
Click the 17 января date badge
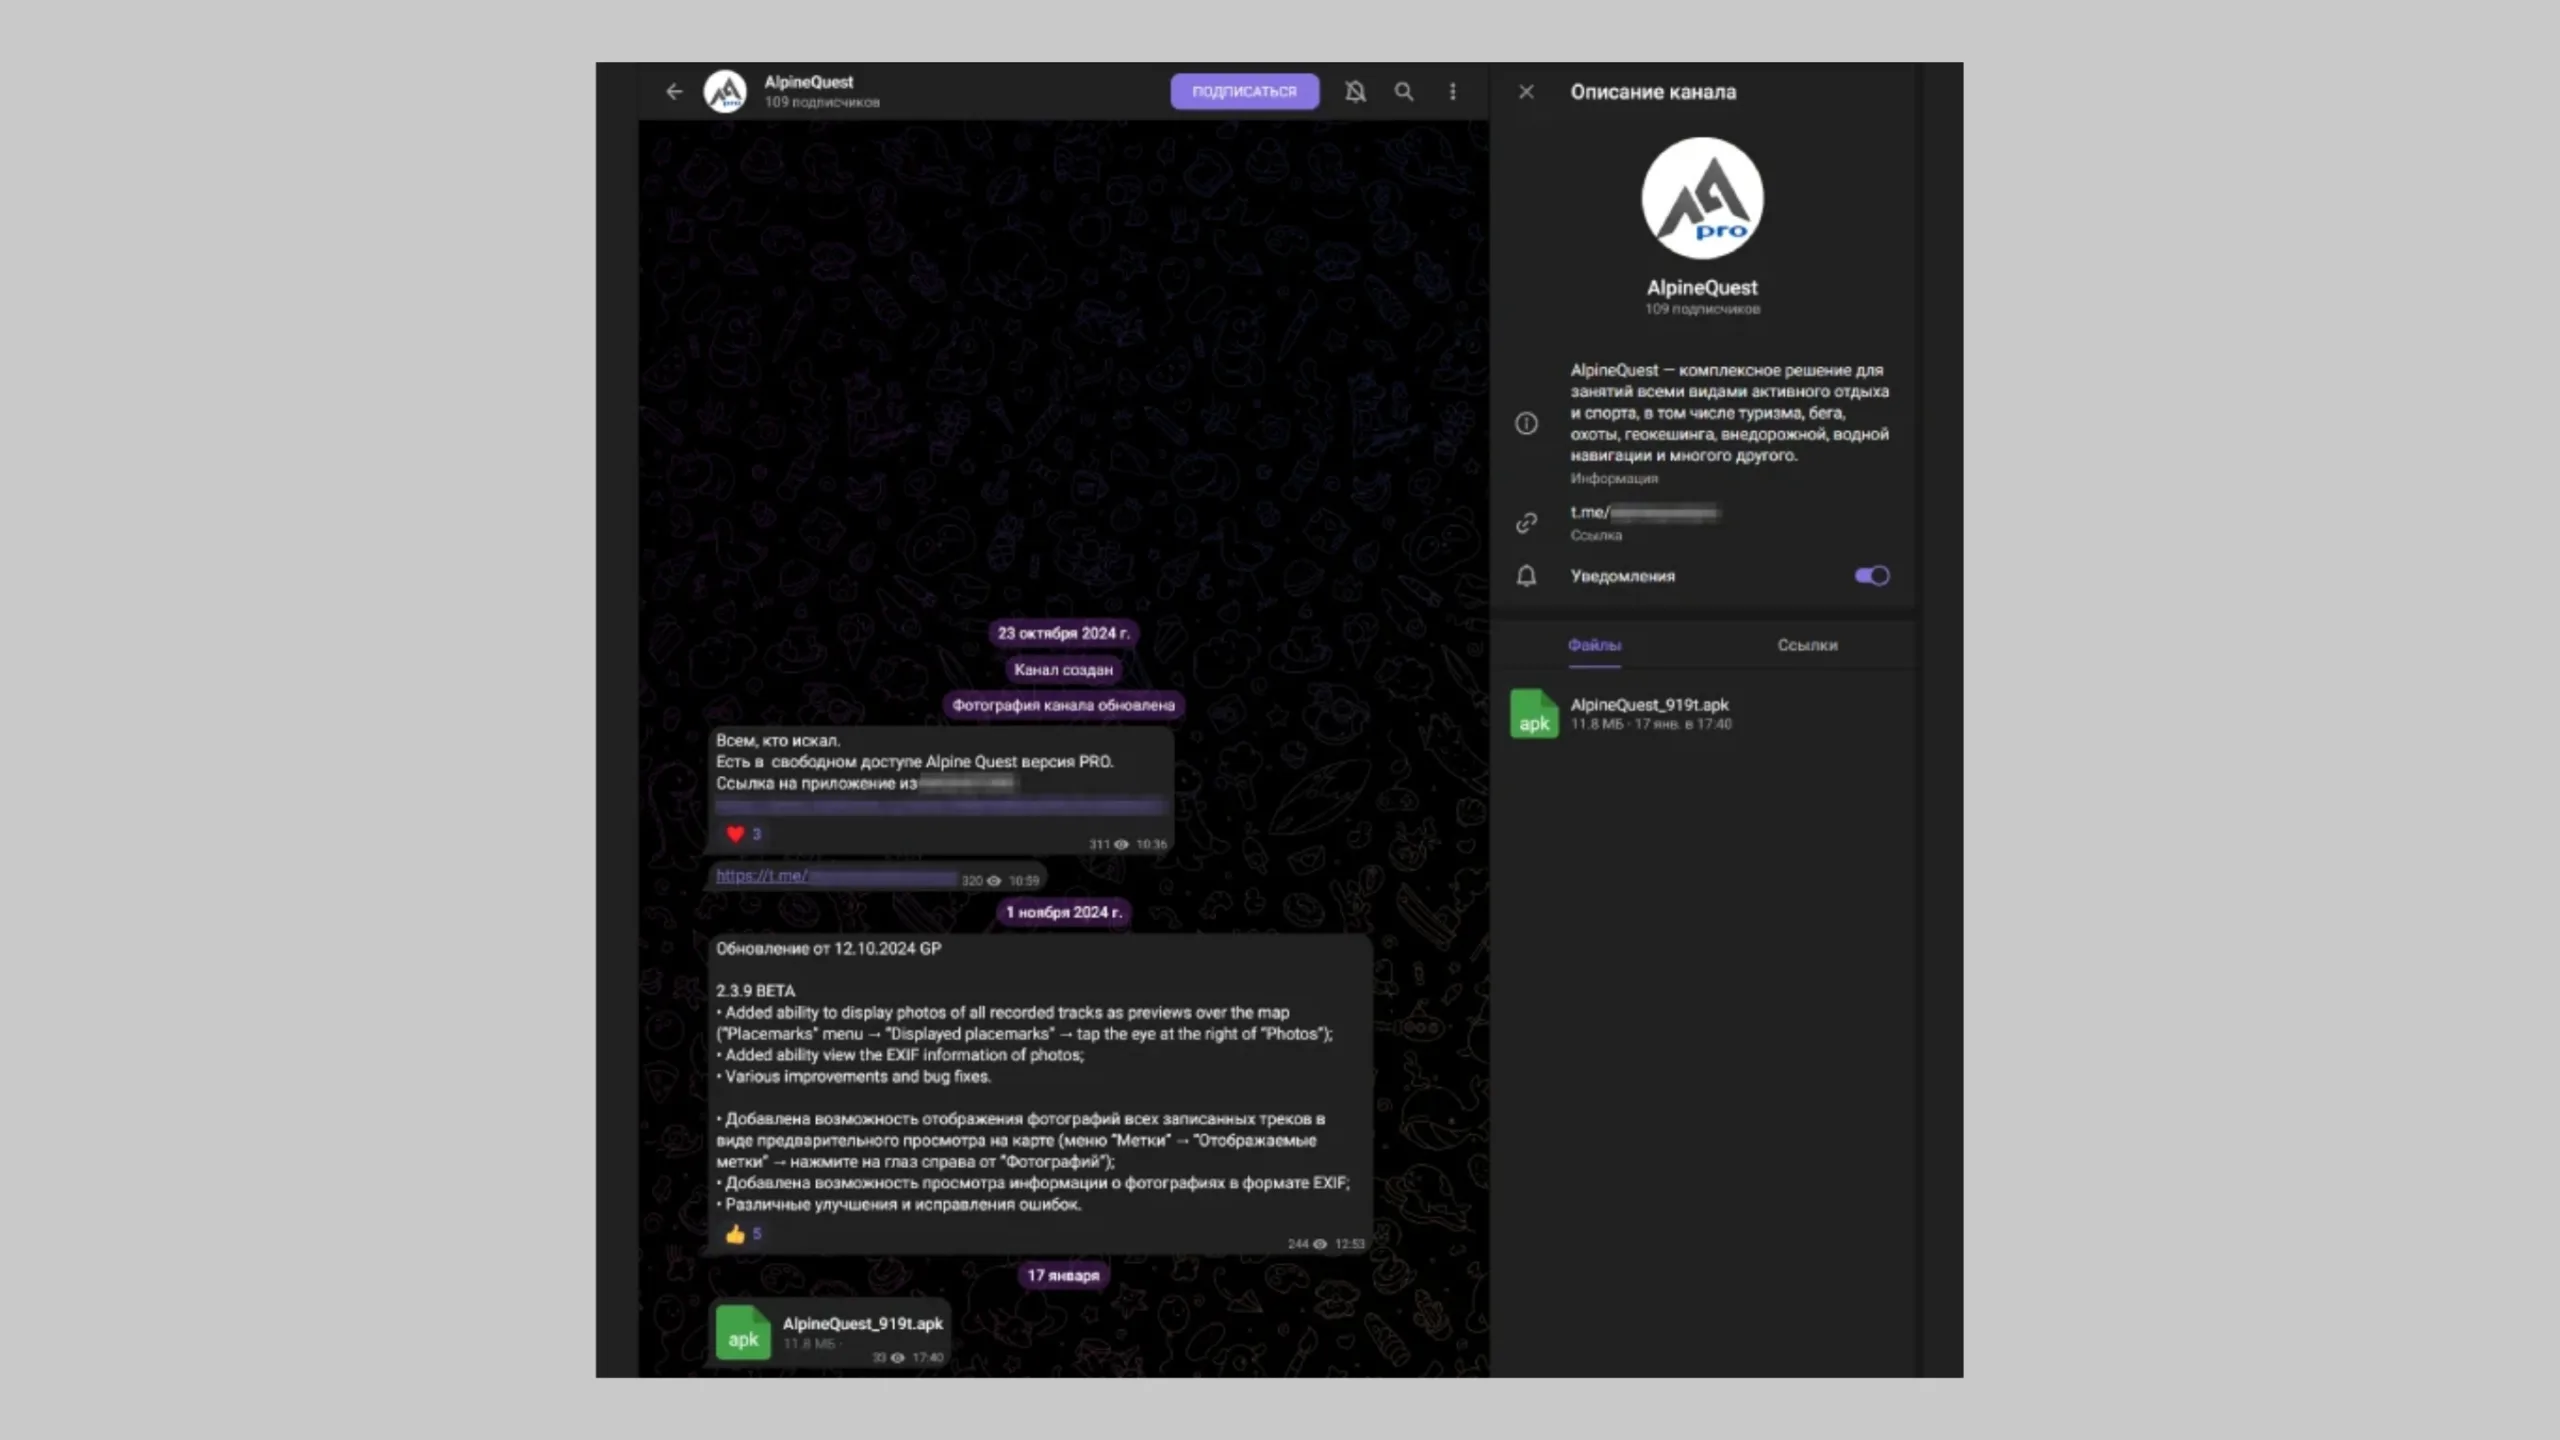tap(1063, 1275)
